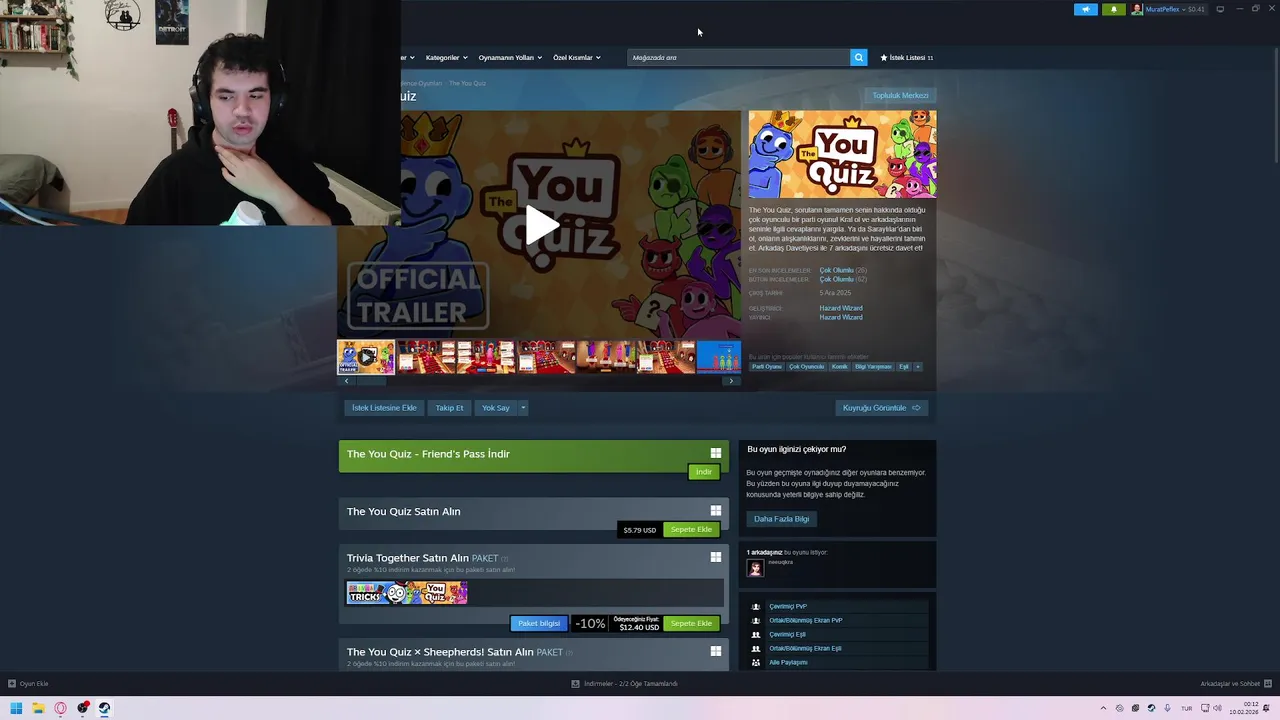The image size is (1280, 720).
Task: Open File Explorer from taskbar
Action: coord(38,709)
